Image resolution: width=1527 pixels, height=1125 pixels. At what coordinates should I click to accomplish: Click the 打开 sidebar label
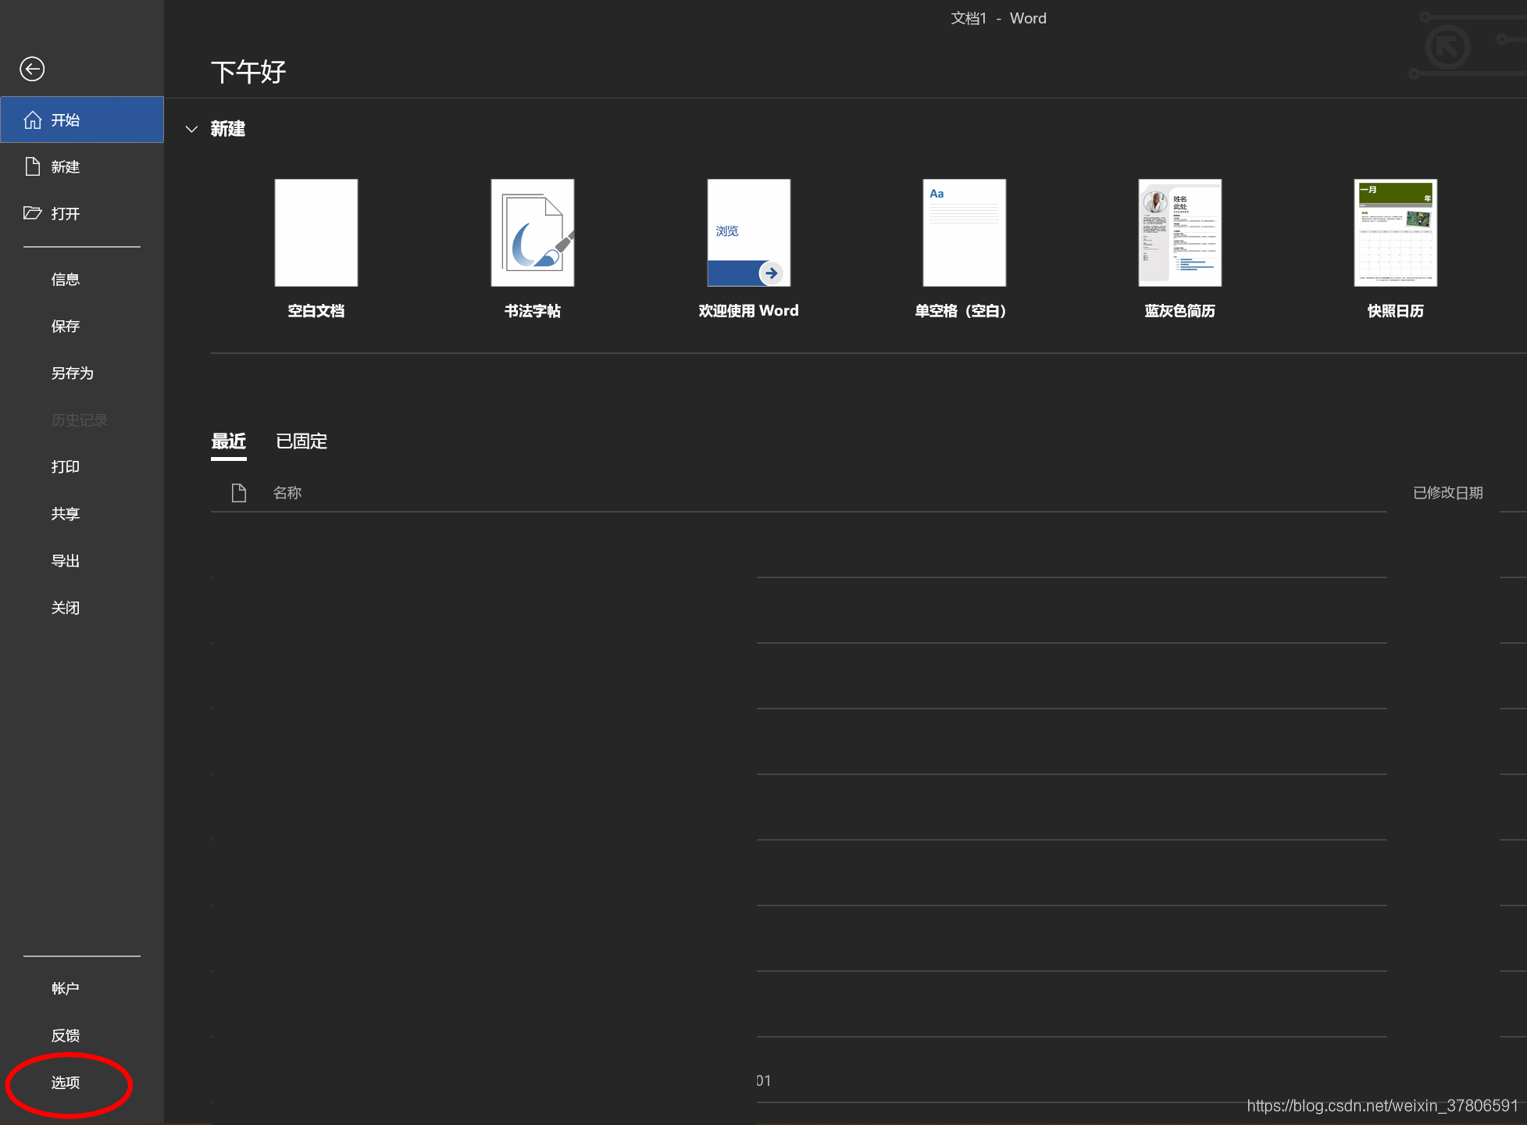65,214
